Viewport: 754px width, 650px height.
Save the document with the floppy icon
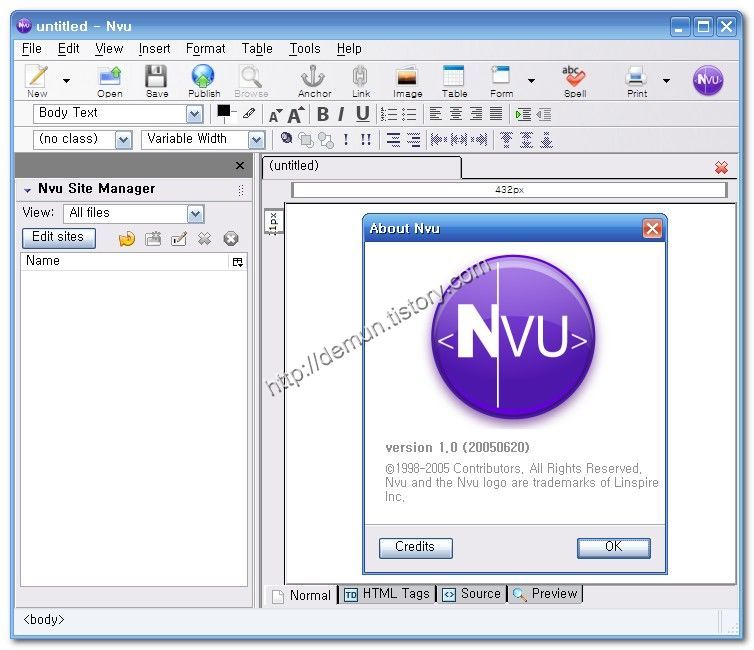click(x=157, y=81)
